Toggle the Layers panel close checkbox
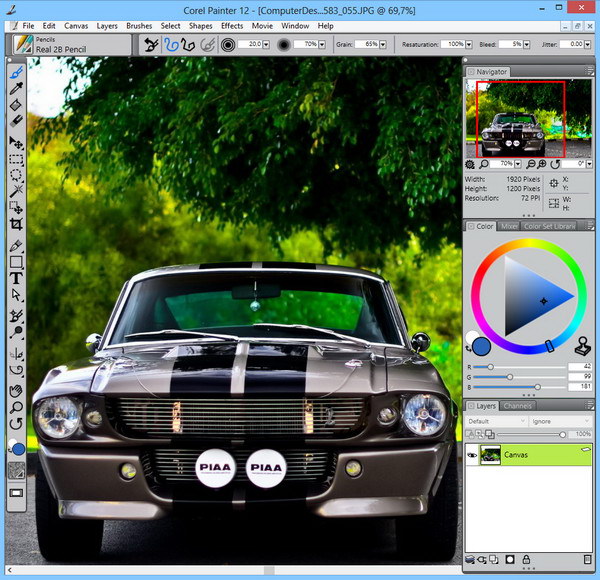This screenshot has height=580, width=600. pyautogui.click(x=470, y=405)
